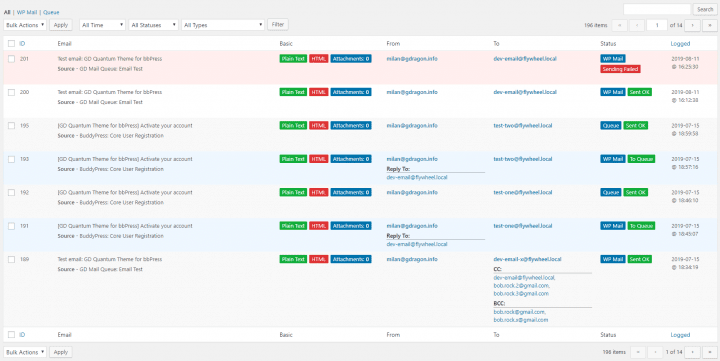Screen dimensions: 720x361
Task: Click top first-page pagination arrow
Action: 619,25
